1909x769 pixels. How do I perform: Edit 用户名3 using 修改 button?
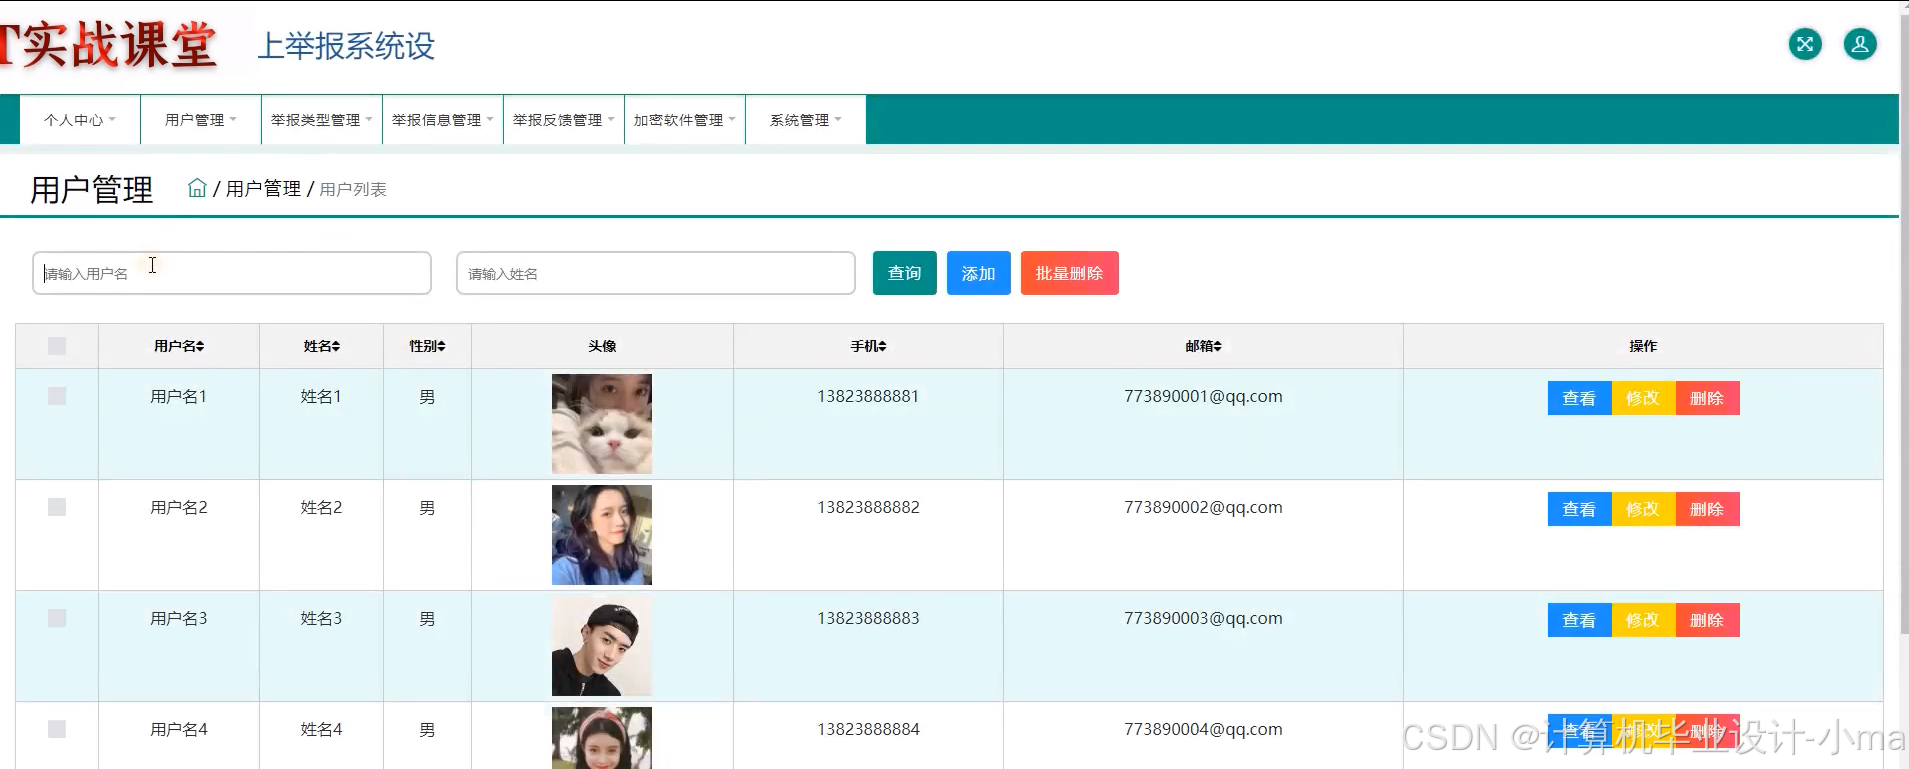click(x=1644, y=620)
